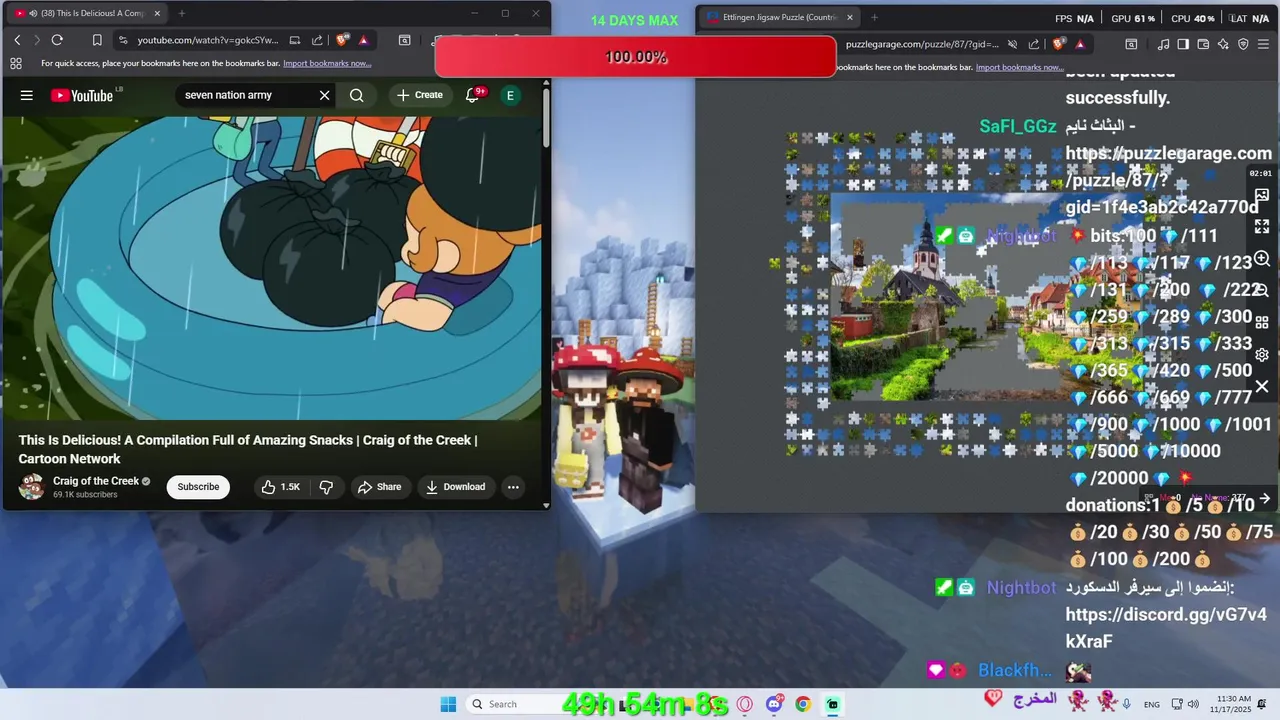
Task: Open the Brave VPN shield icon
Action: [1243, 44]
